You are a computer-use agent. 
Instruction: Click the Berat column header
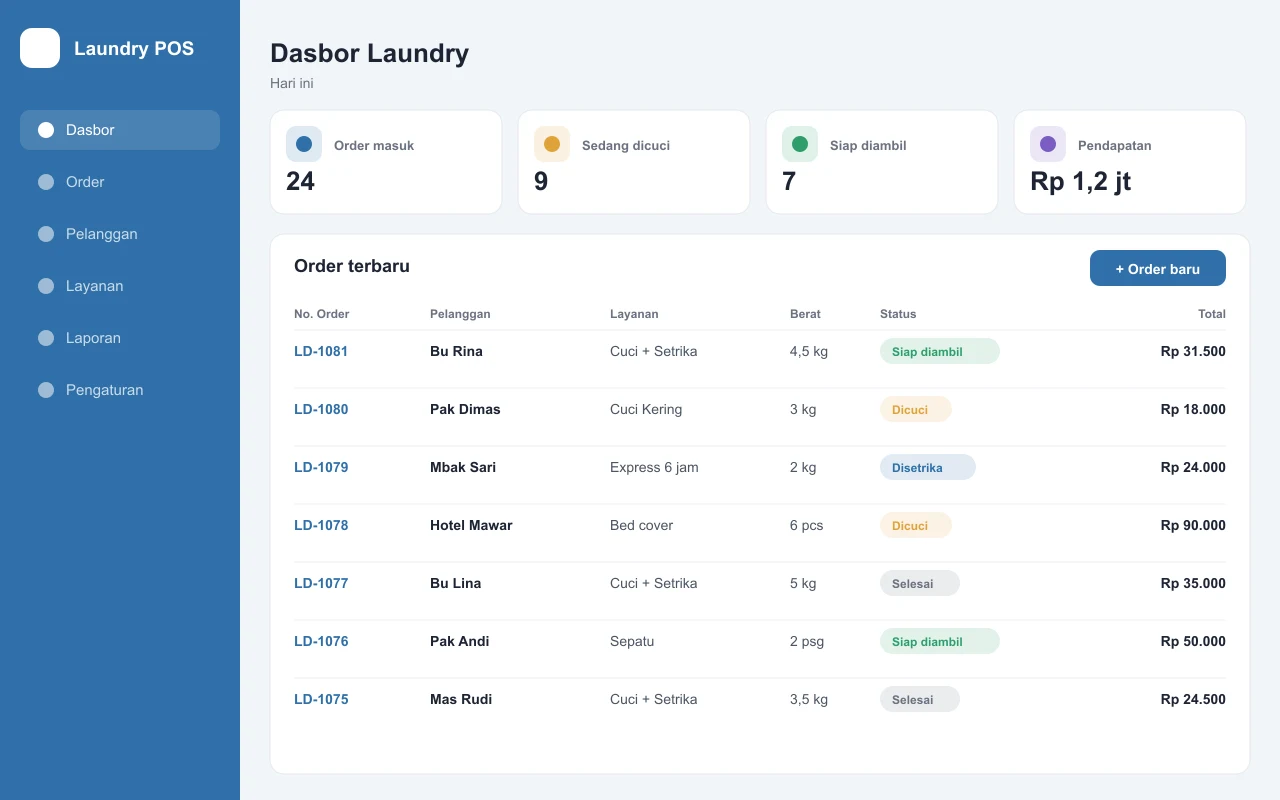tap(805, 314)
